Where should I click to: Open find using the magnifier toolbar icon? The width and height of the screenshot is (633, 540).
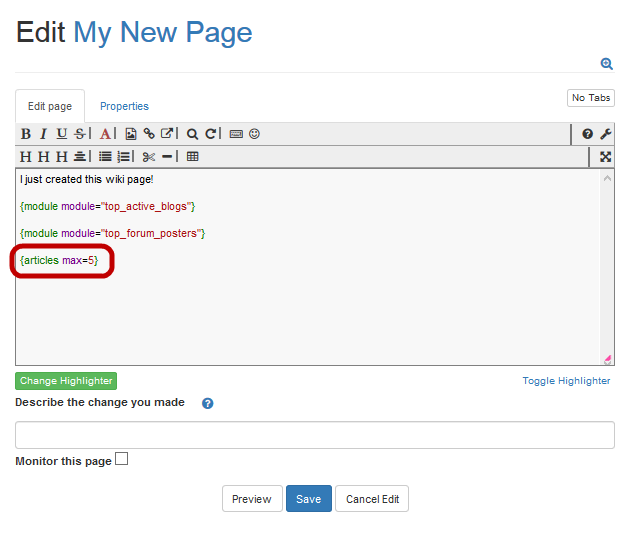point(192,134)
